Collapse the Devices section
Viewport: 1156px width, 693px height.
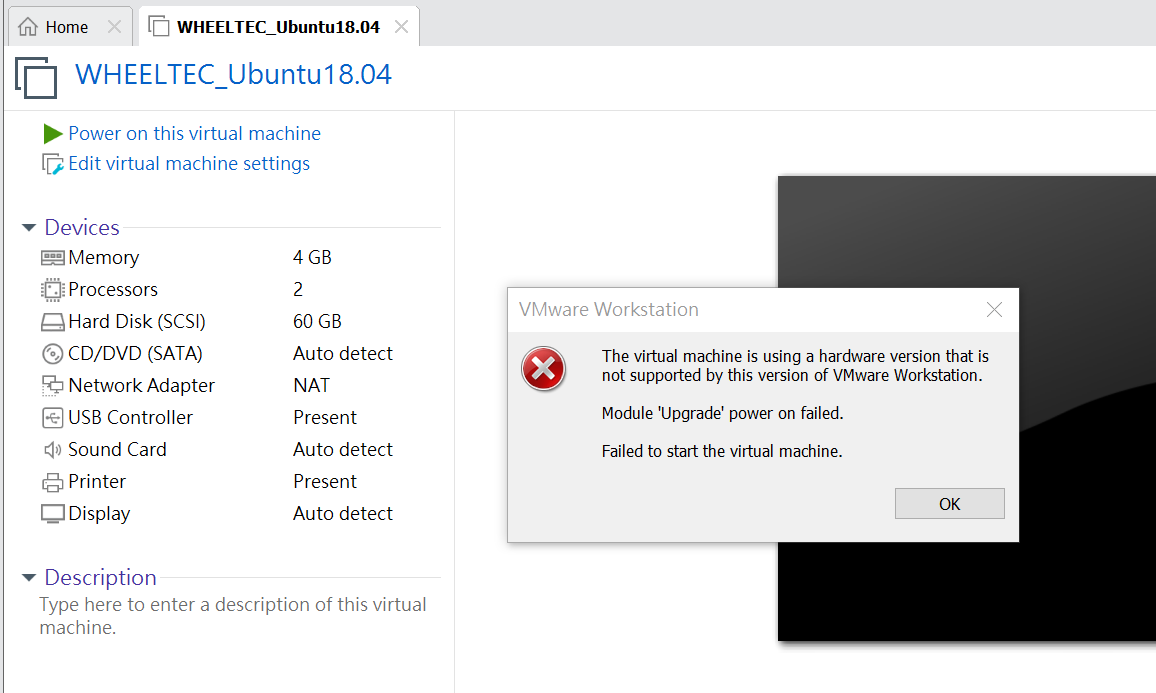[29, 228]
